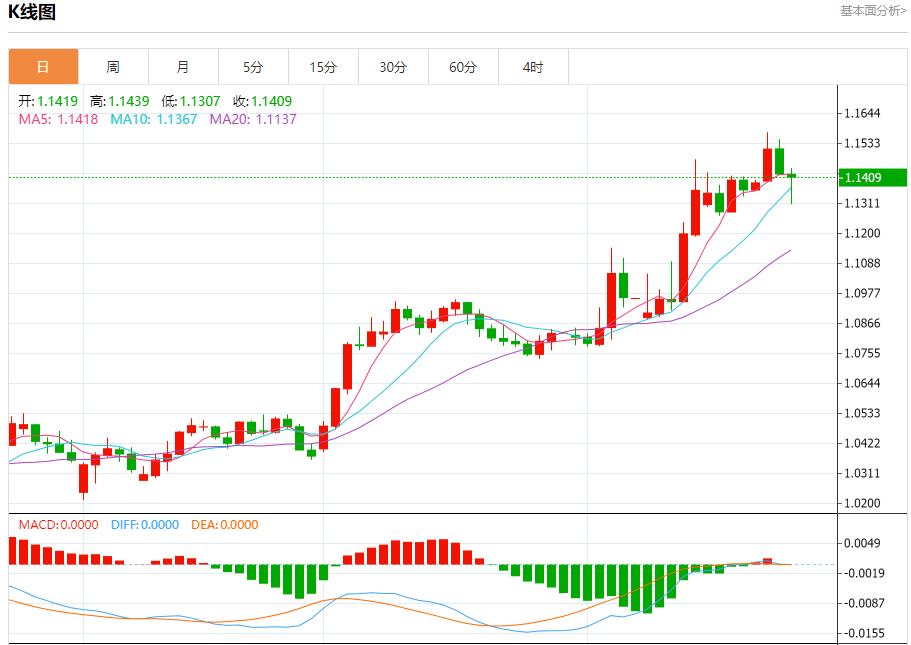The width and height of the screenshot is (911, 645).
Task: Select the 日 daily chart tab
Action: 43,67
